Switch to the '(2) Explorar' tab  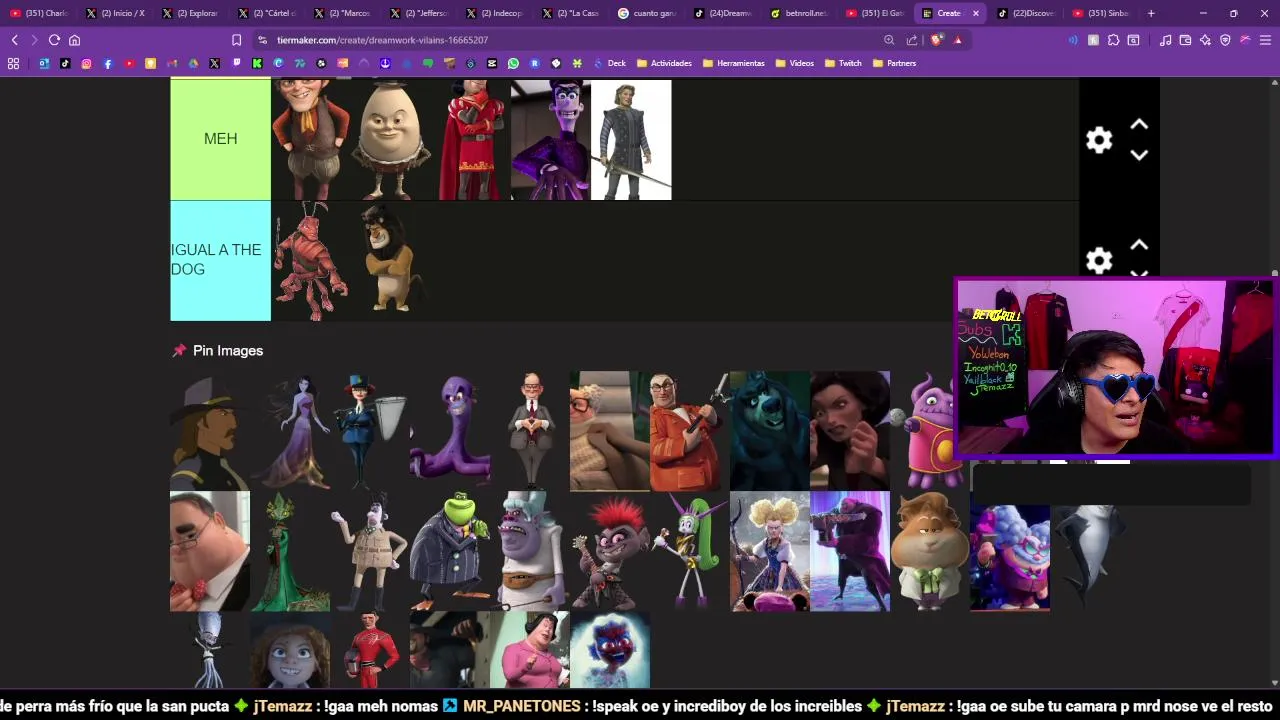tap(190, 13)
